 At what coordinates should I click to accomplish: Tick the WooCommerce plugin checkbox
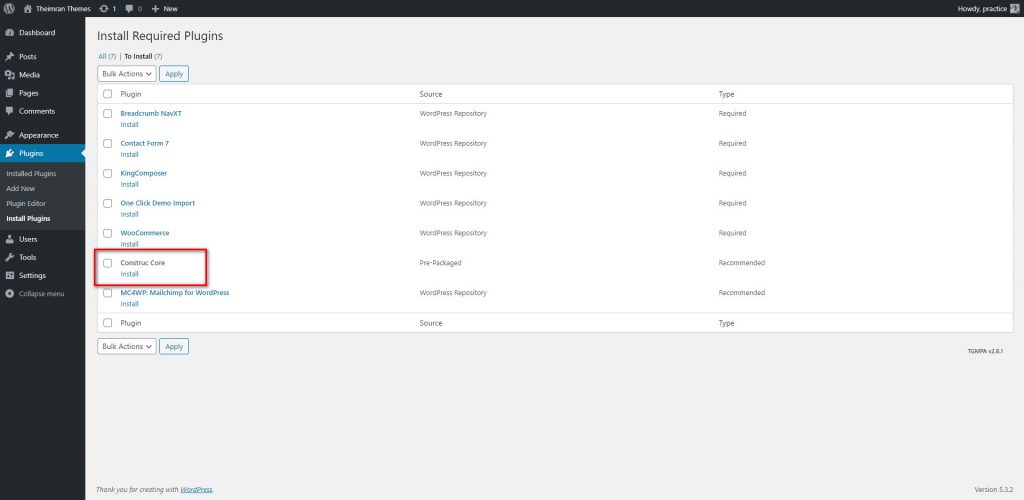[108, 233]
